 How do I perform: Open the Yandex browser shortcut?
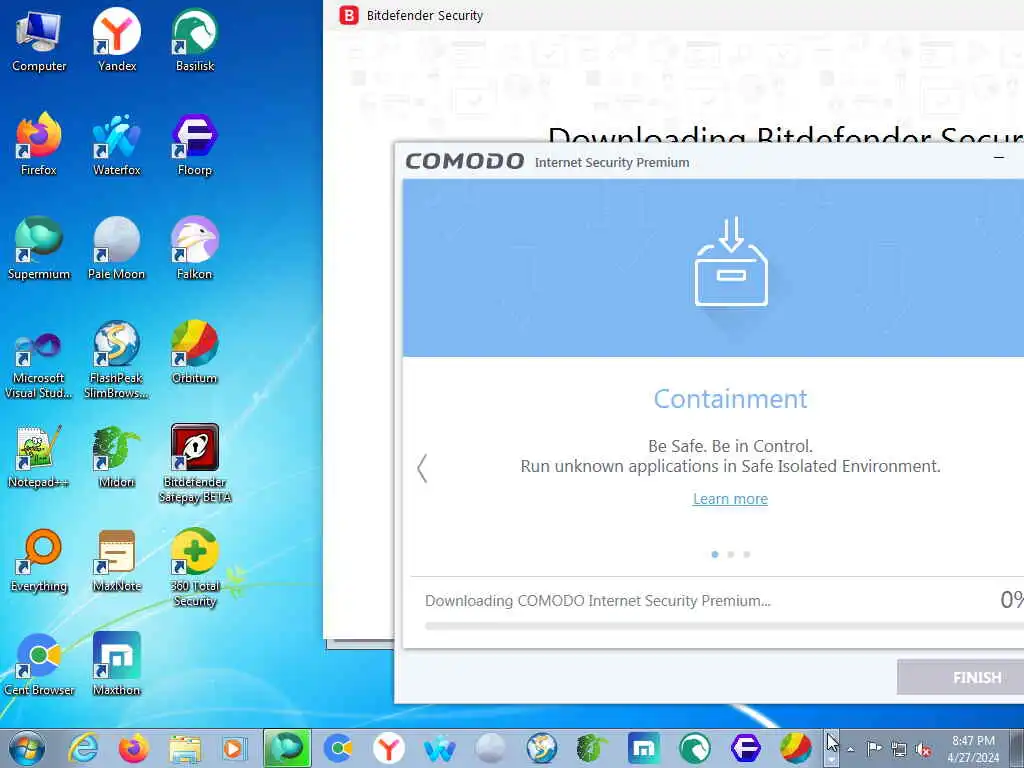point(117,40)
